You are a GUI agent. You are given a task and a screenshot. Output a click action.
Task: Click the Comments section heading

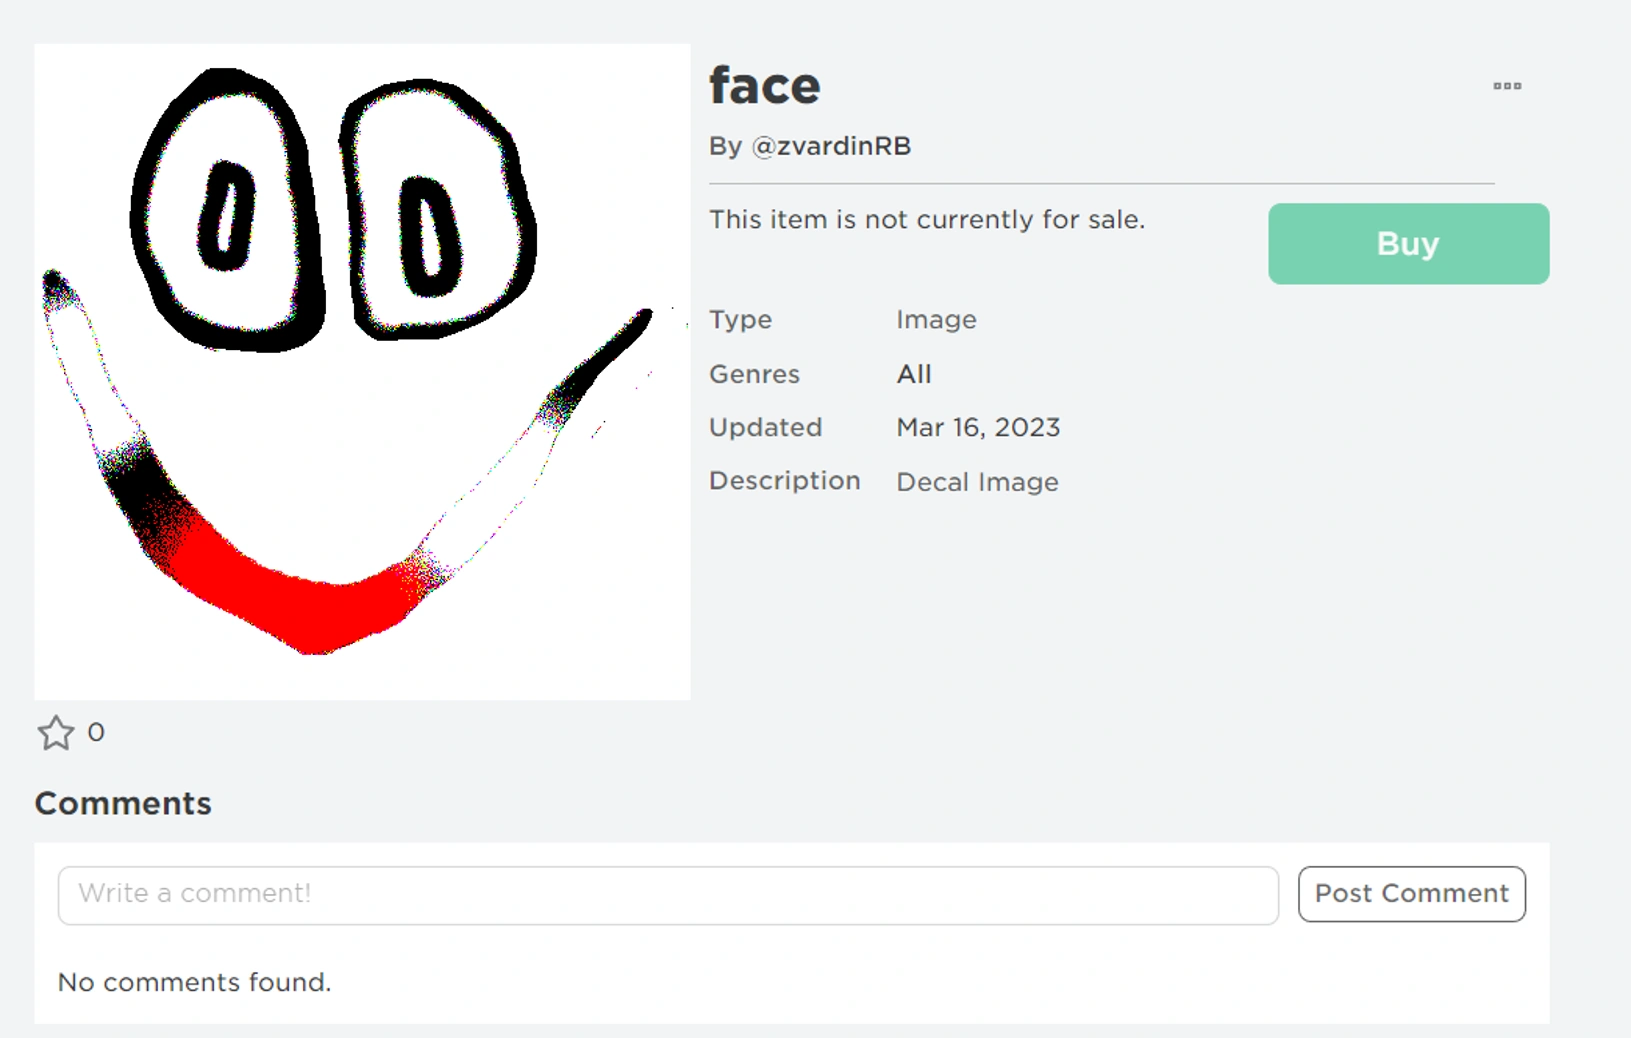(x=123, y=804)
